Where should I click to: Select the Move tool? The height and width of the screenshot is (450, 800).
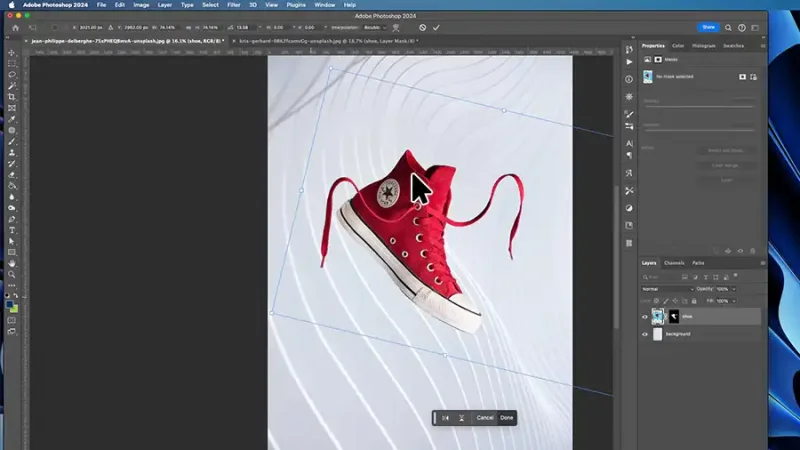(12, 53)
